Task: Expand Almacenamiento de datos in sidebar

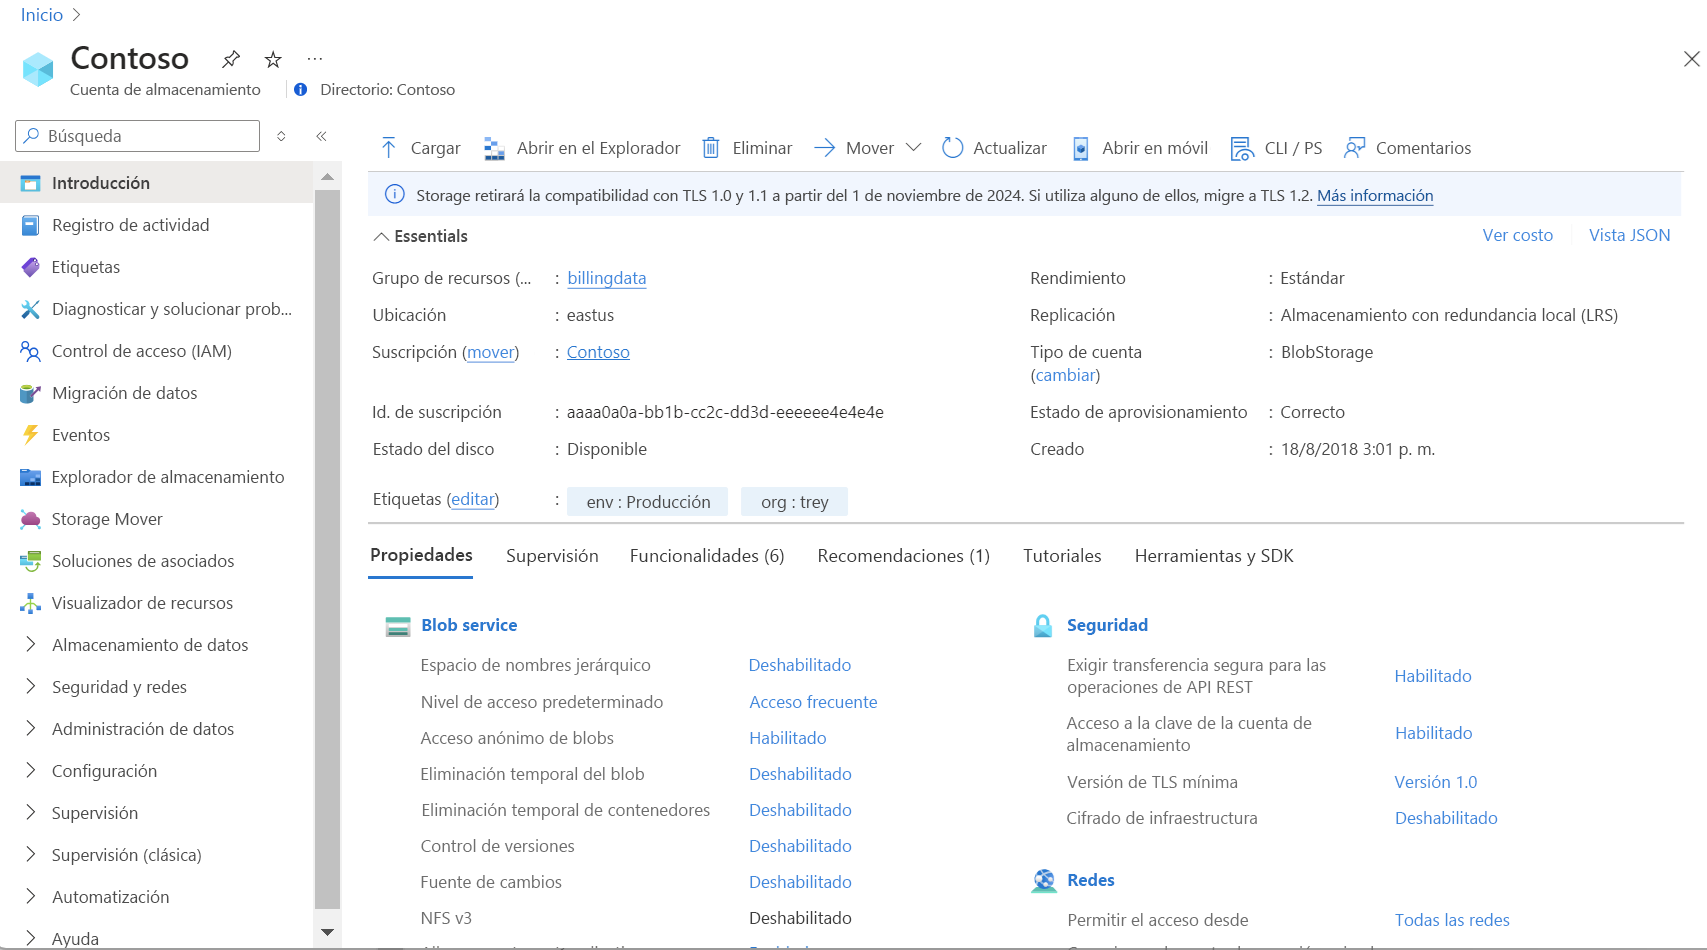Action: pos(30,644)
